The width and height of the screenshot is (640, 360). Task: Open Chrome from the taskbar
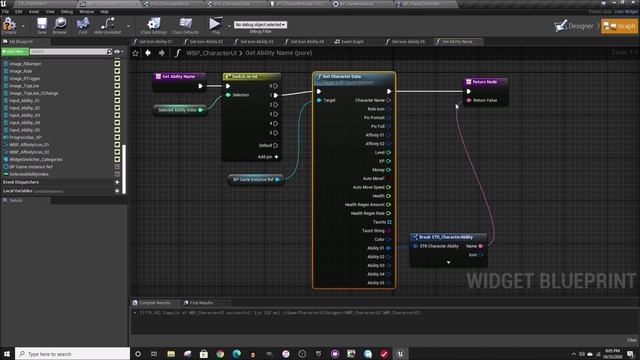tap(220, 354)
